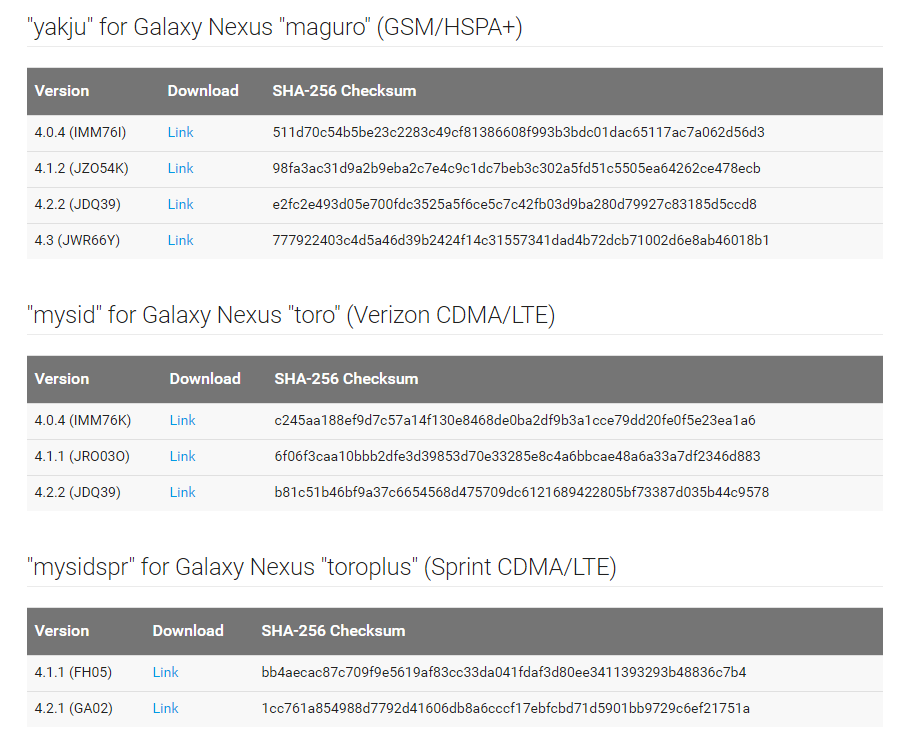Click the mysidspr toroplus Sprint heading
This screenshot has width=903, height=738.
click(x=321, y=568)
